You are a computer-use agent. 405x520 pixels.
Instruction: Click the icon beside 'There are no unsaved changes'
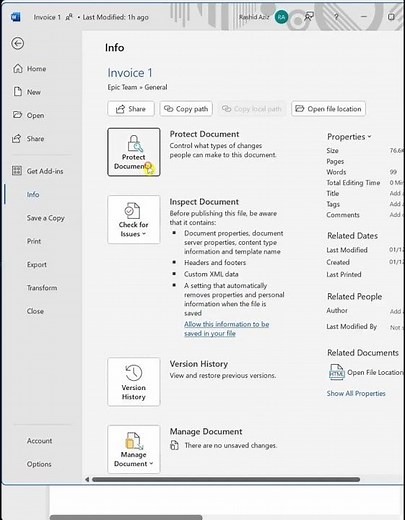[174, 445]
